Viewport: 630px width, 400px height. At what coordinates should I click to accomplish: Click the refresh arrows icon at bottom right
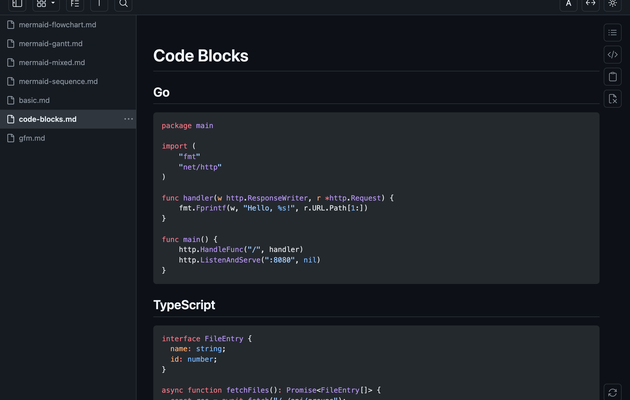click(612, 392)
